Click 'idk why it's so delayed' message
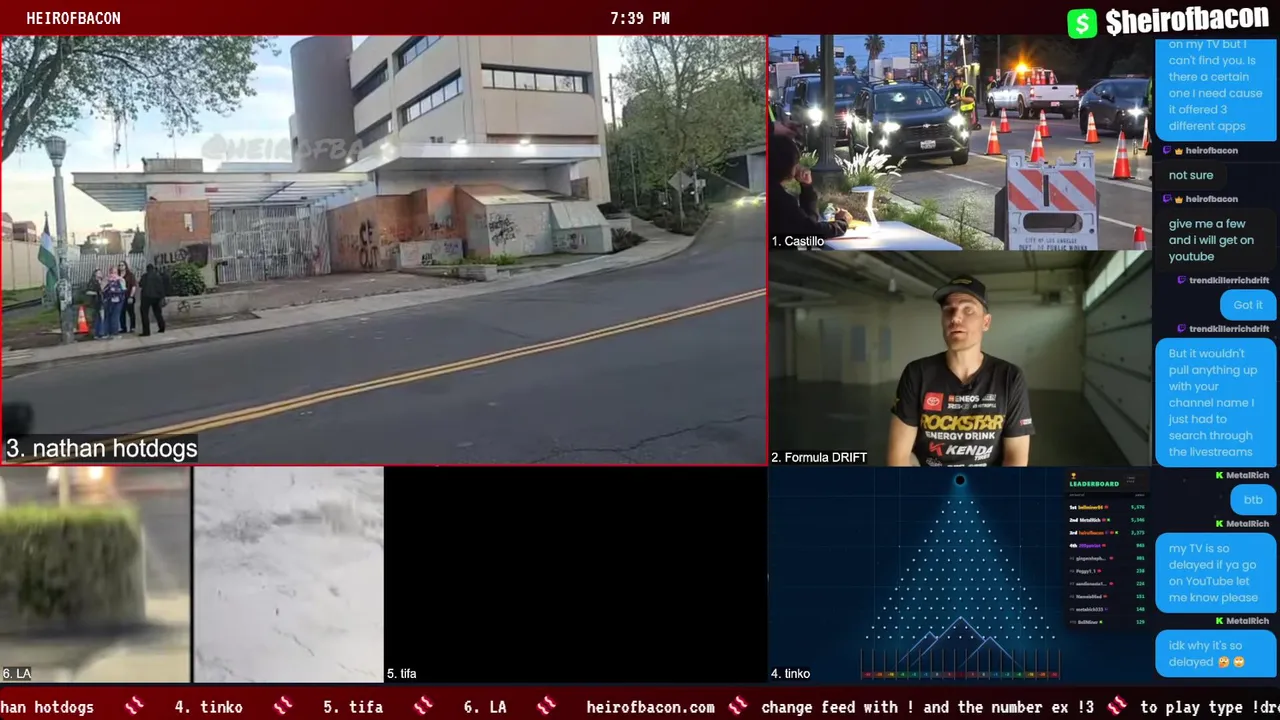 pyautogui.click(x=1215, y=654)
